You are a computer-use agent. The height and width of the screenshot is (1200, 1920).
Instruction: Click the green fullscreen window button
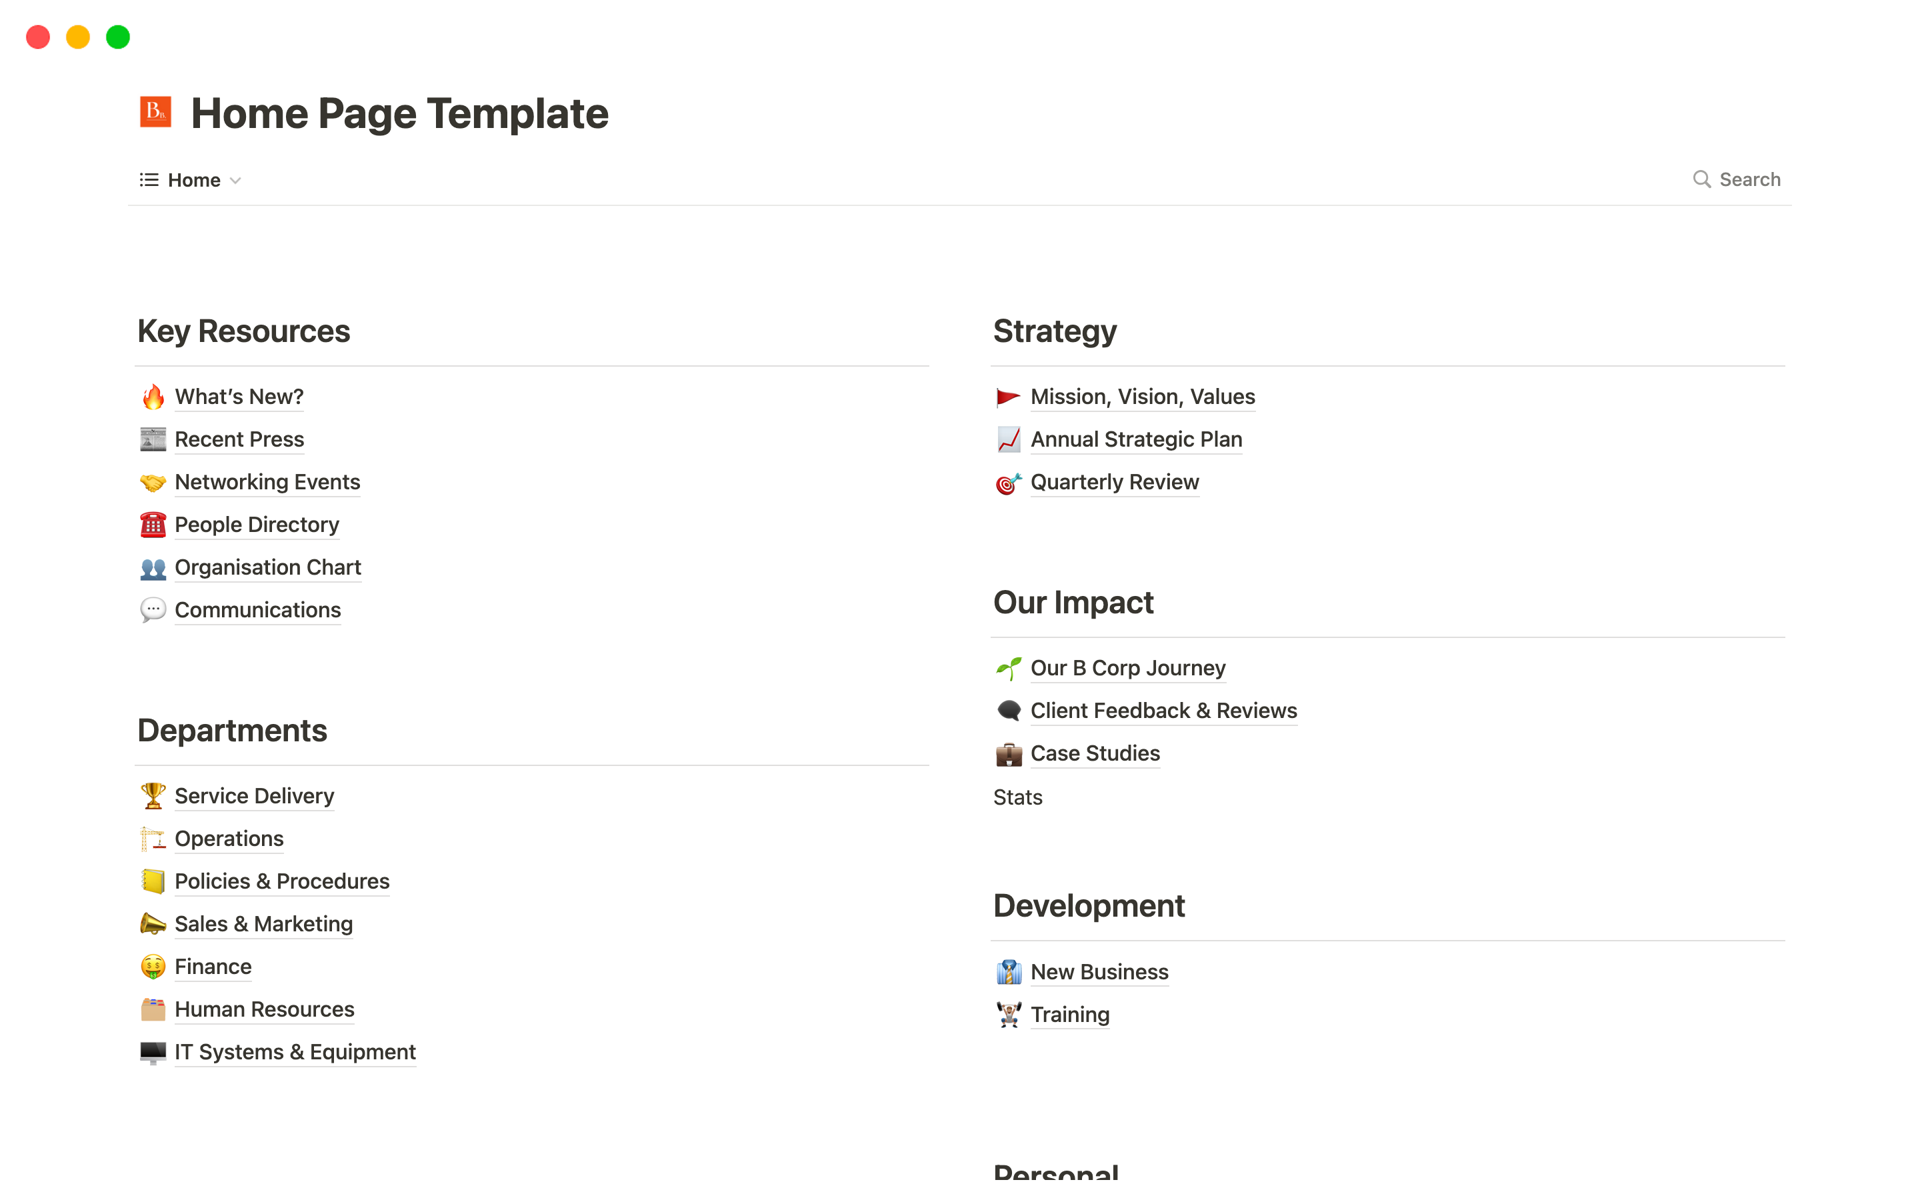pos(118,37)
